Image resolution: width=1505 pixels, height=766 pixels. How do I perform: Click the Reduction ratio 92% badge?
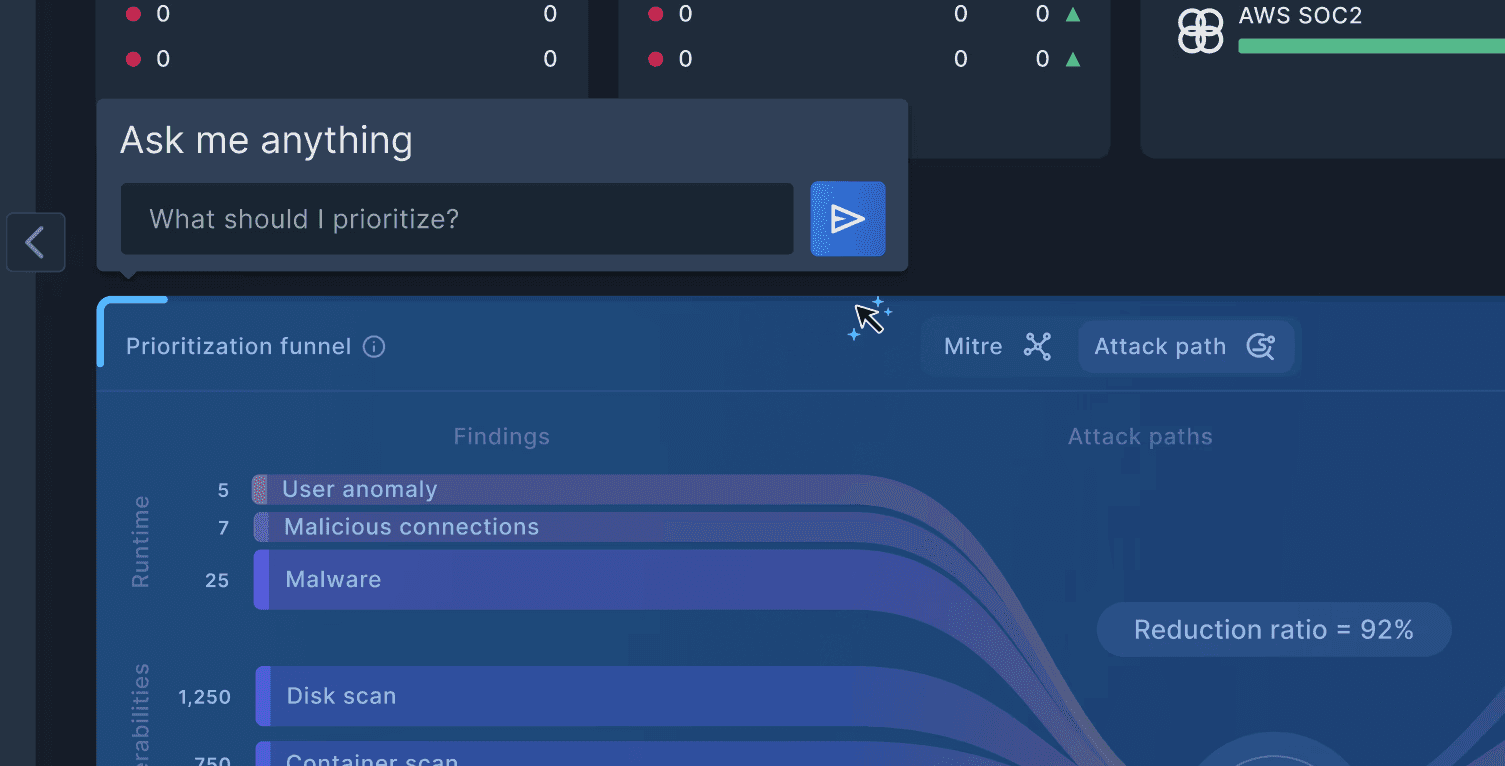1273,630
